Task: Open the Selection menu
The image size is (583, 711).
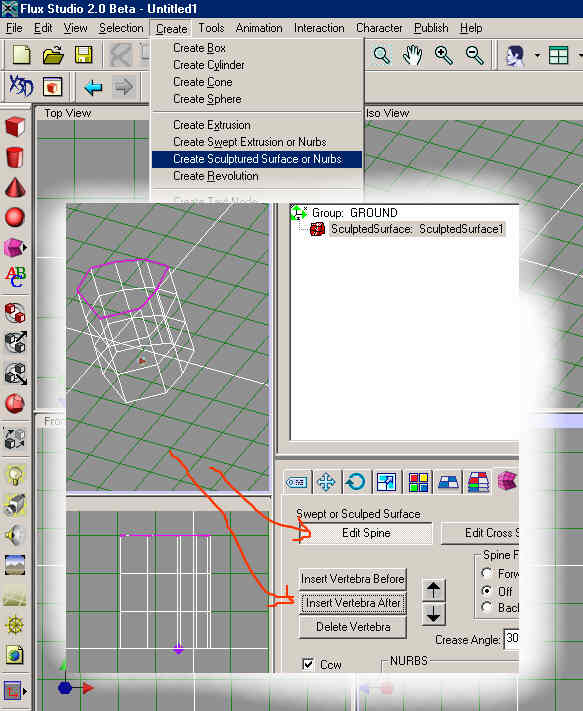Action: point(121,28)
